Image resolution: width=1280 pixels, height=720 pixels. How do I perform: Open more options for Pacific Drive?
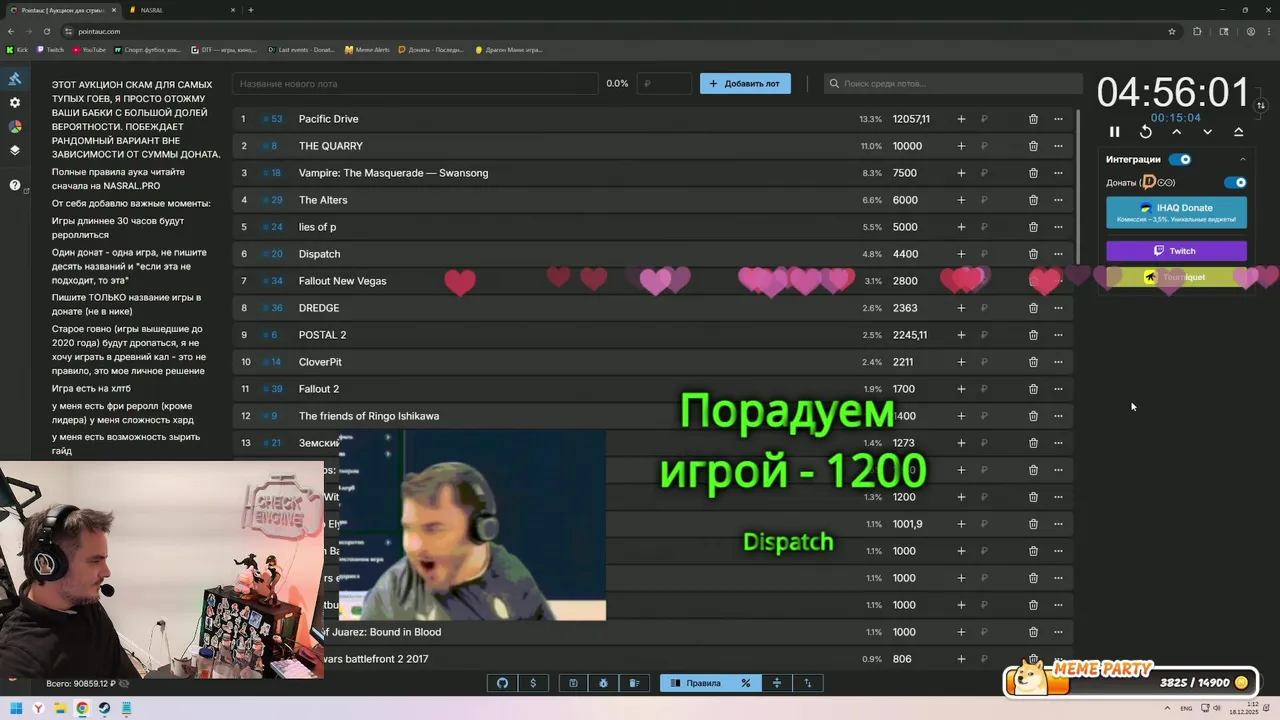tap(1058, 119)
